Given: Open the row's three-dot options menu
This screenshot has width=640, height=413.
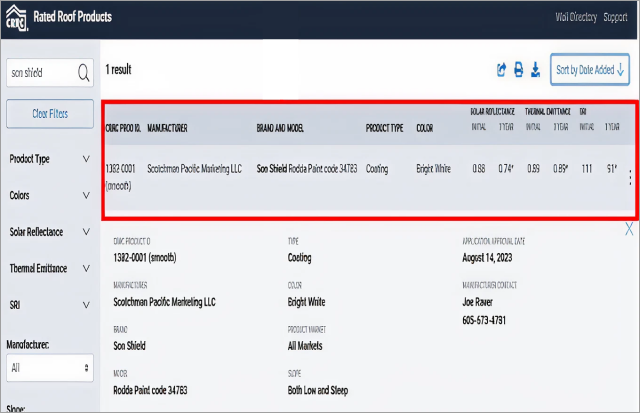Looking at the screenshot, I should pos(630,177).
